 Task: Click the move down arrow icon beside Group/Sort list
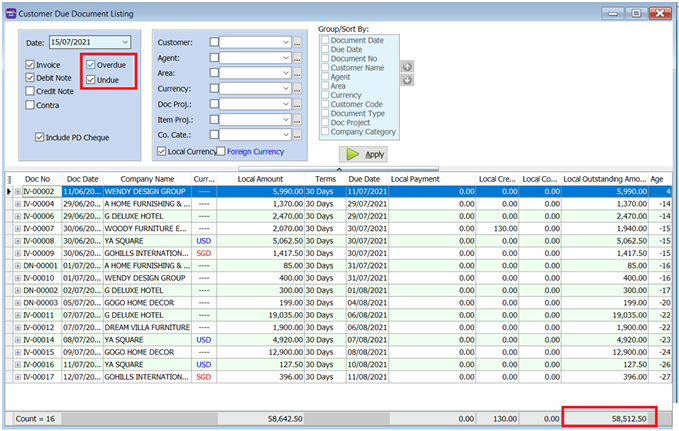(x=407, y=80)
